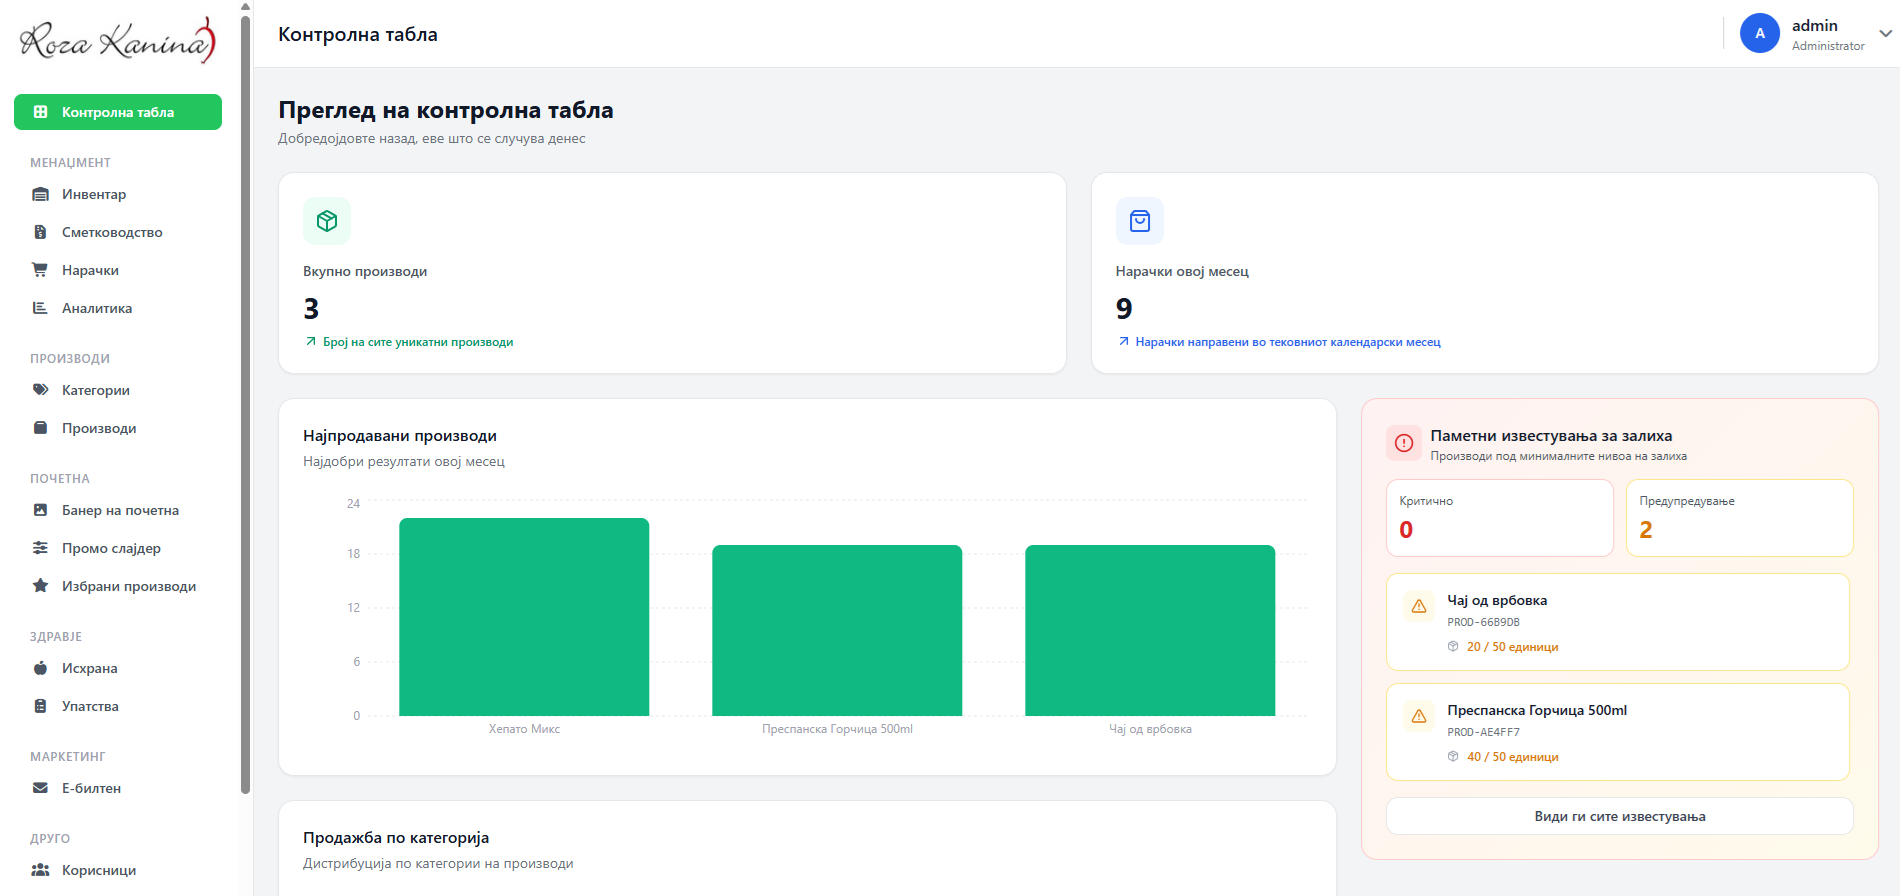Click the Е-билтен envelope icon

[40, 788]
